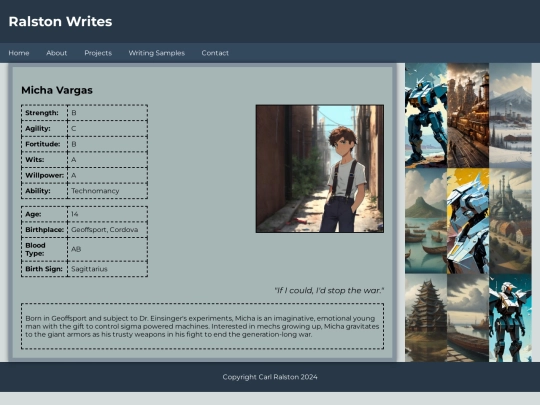Open the Projects nav item
Image resolution: width=540 pixels, height=405 pixels.
point(98,53)
